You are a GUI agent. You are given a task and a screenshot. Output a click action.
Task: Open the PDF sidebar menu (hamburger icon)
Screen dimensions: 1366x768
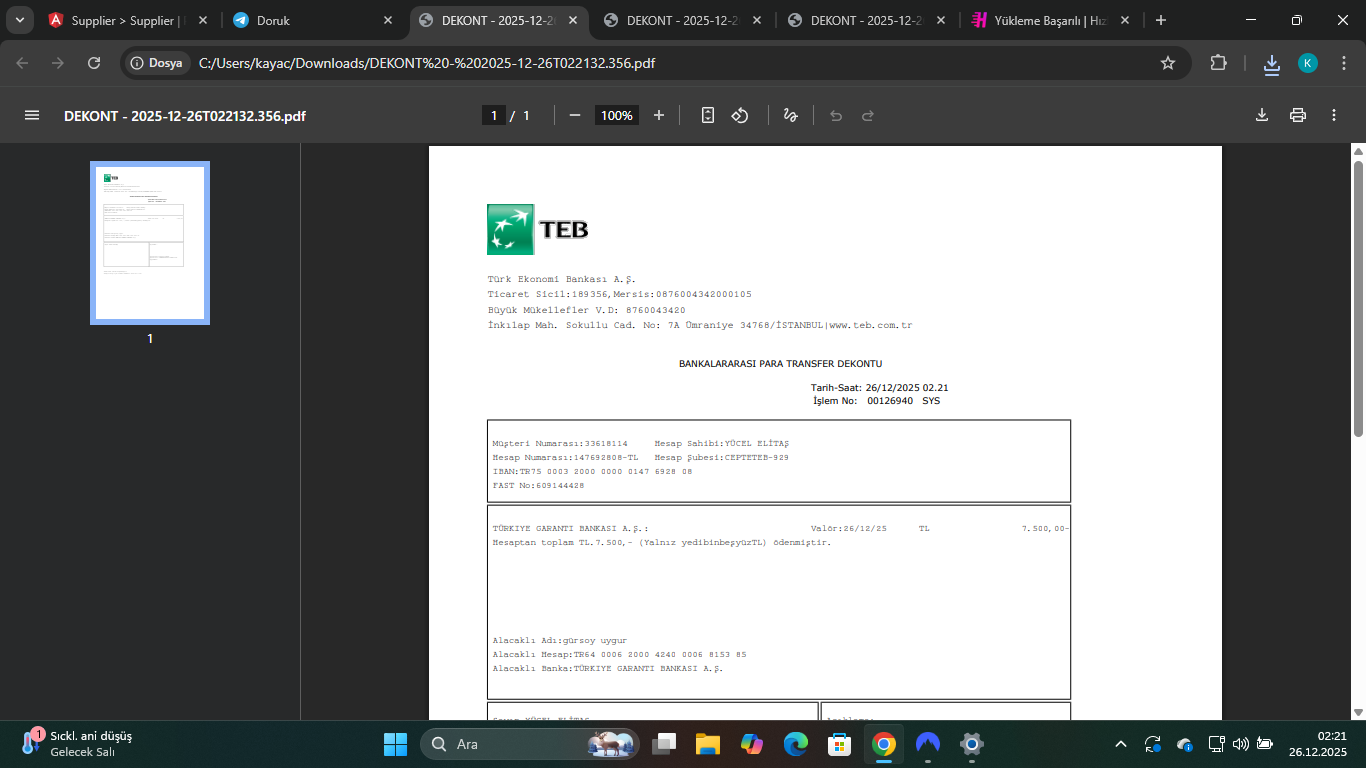pyautogui.click(x=32, y=115)
